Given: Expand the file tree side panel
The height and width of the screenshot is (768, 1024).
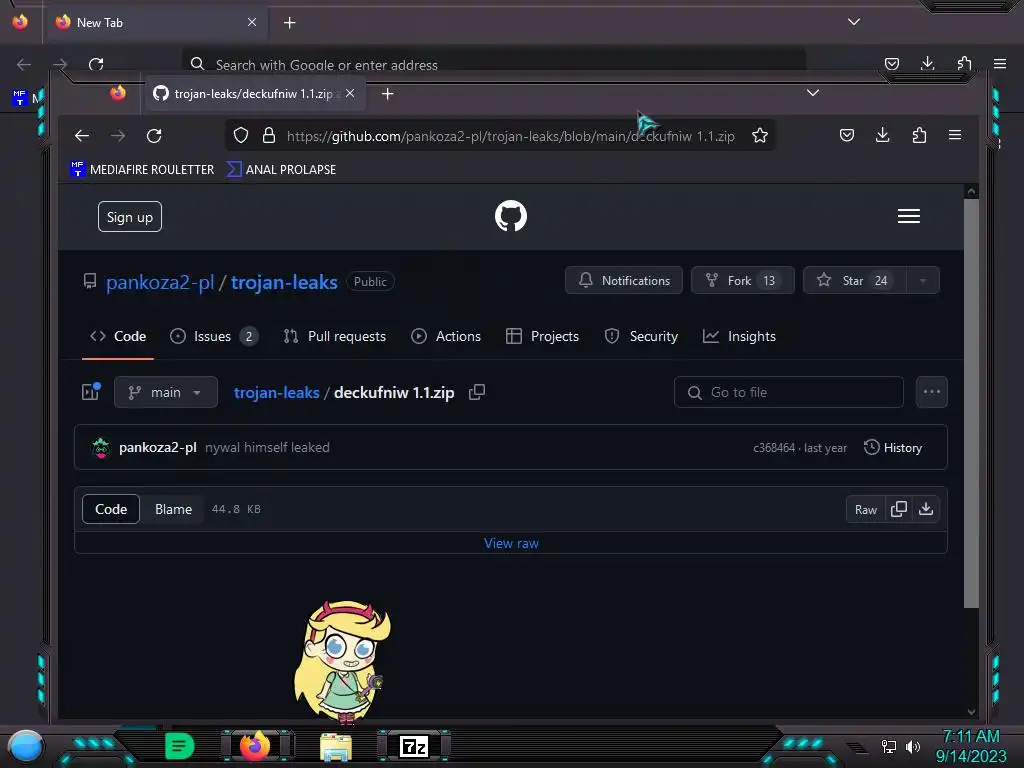Looking at the screenshot, I should point(91,391).
